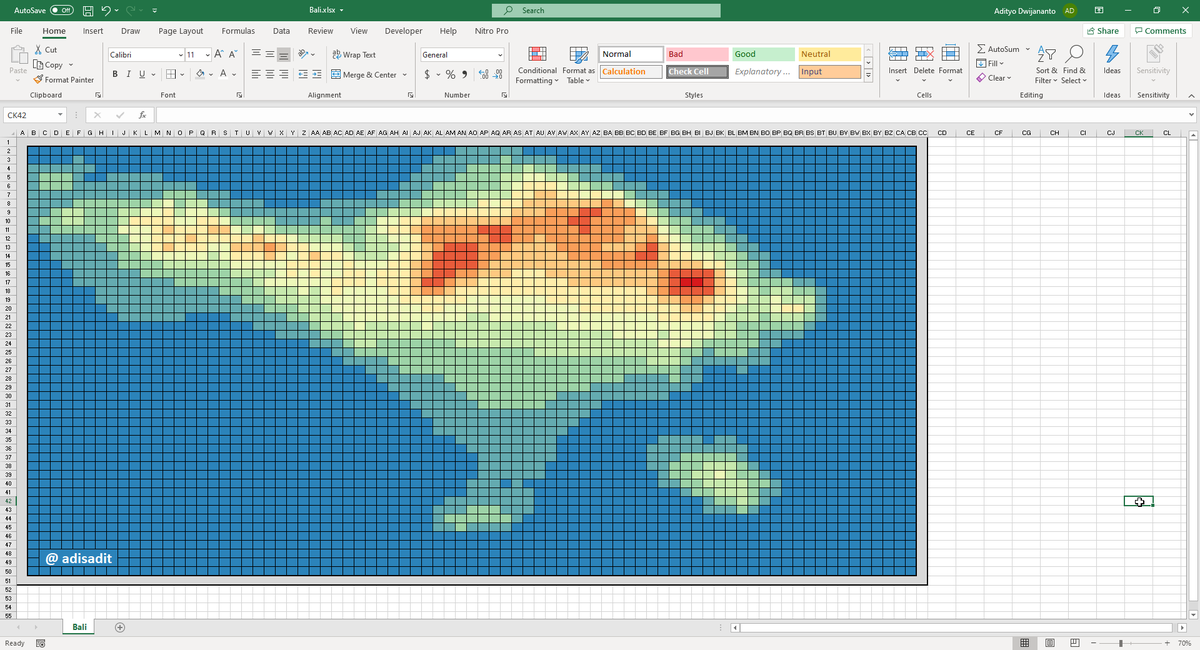Screen dimensions: 1200x650
Task: Toggle Bold formatting
Action: pos(115,75)
